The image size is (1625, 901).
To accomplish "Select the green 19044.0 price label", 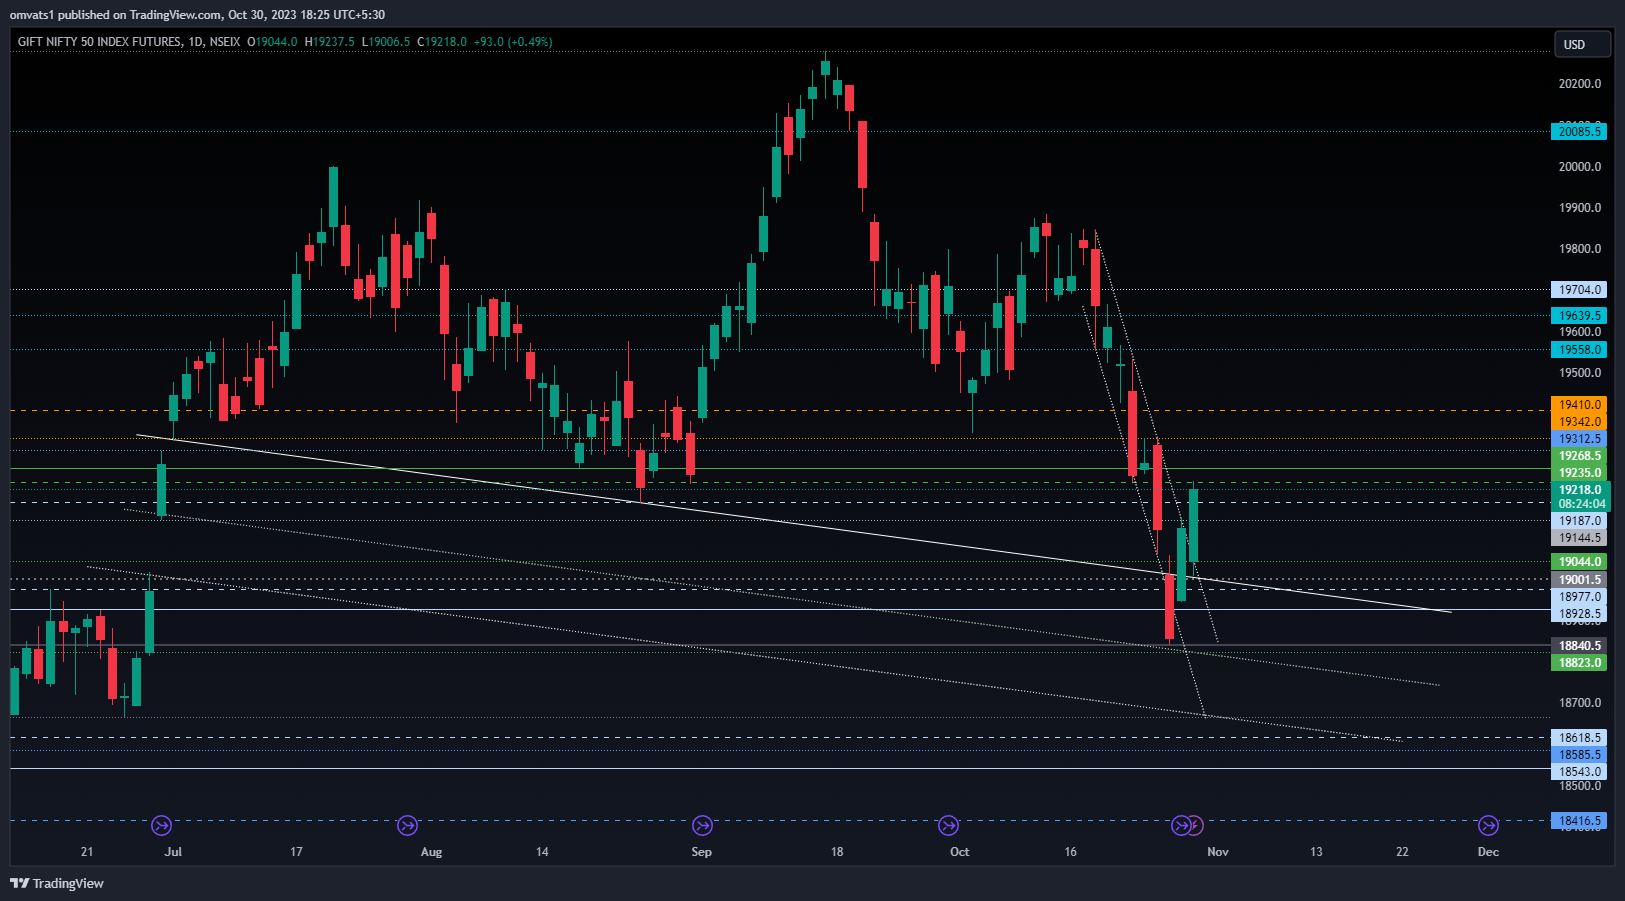I will pyautogui.click(x=1580, y=562).
